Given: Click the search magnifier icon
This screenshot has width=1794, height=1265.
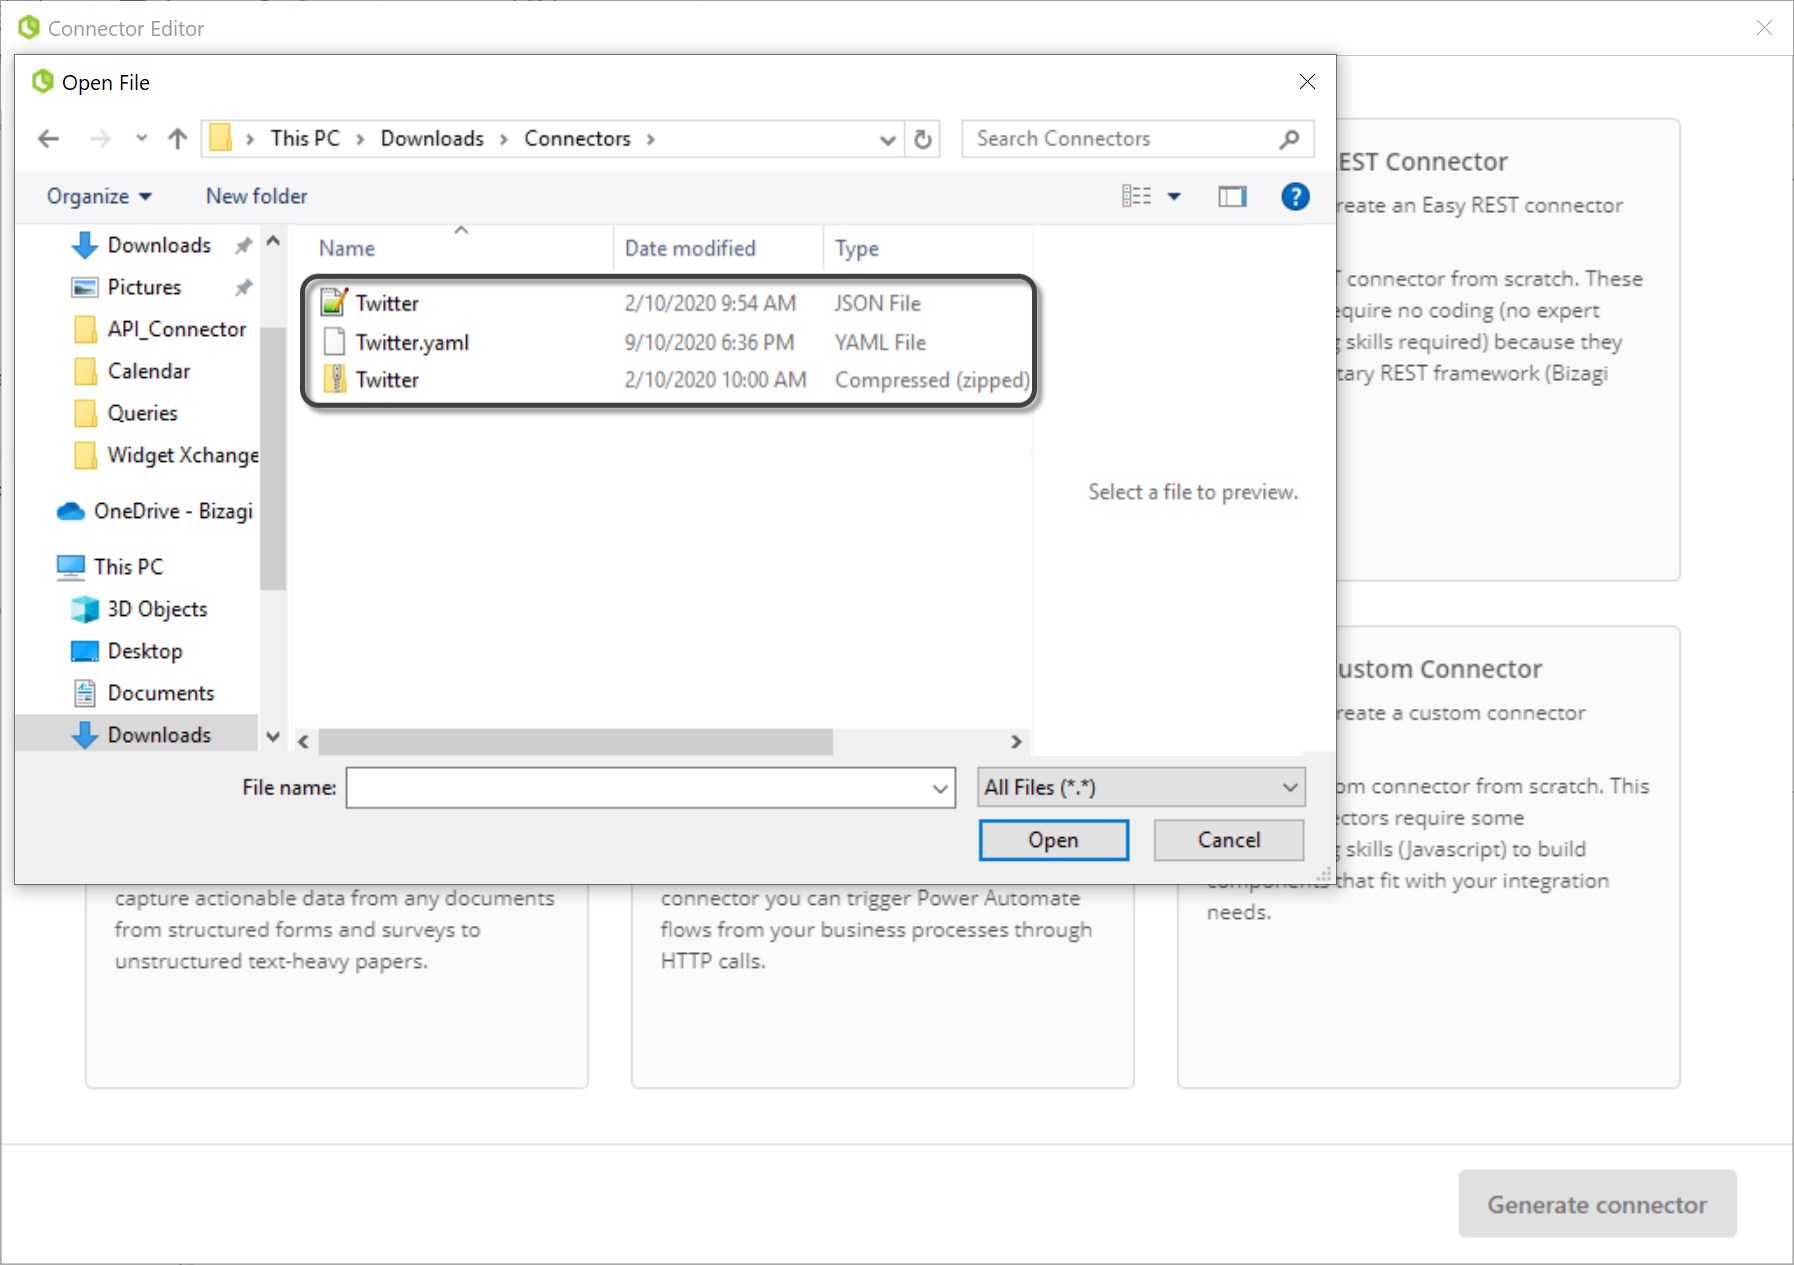Looking at the screenshot, I should tap(1289, 139).
